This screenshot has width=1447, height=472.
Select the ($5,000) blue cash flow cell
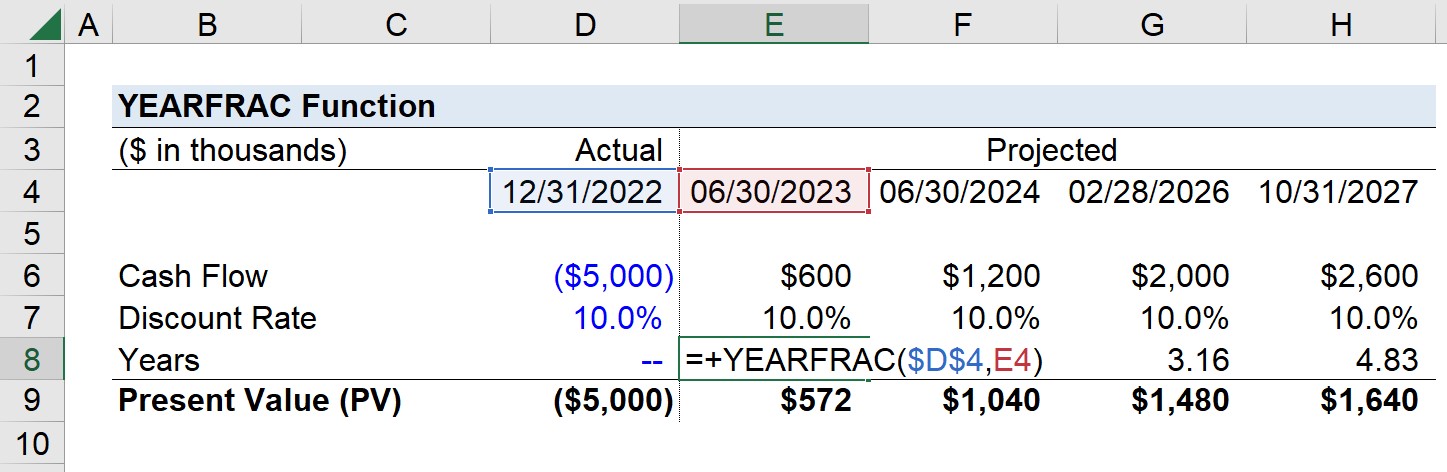(584, 275)
